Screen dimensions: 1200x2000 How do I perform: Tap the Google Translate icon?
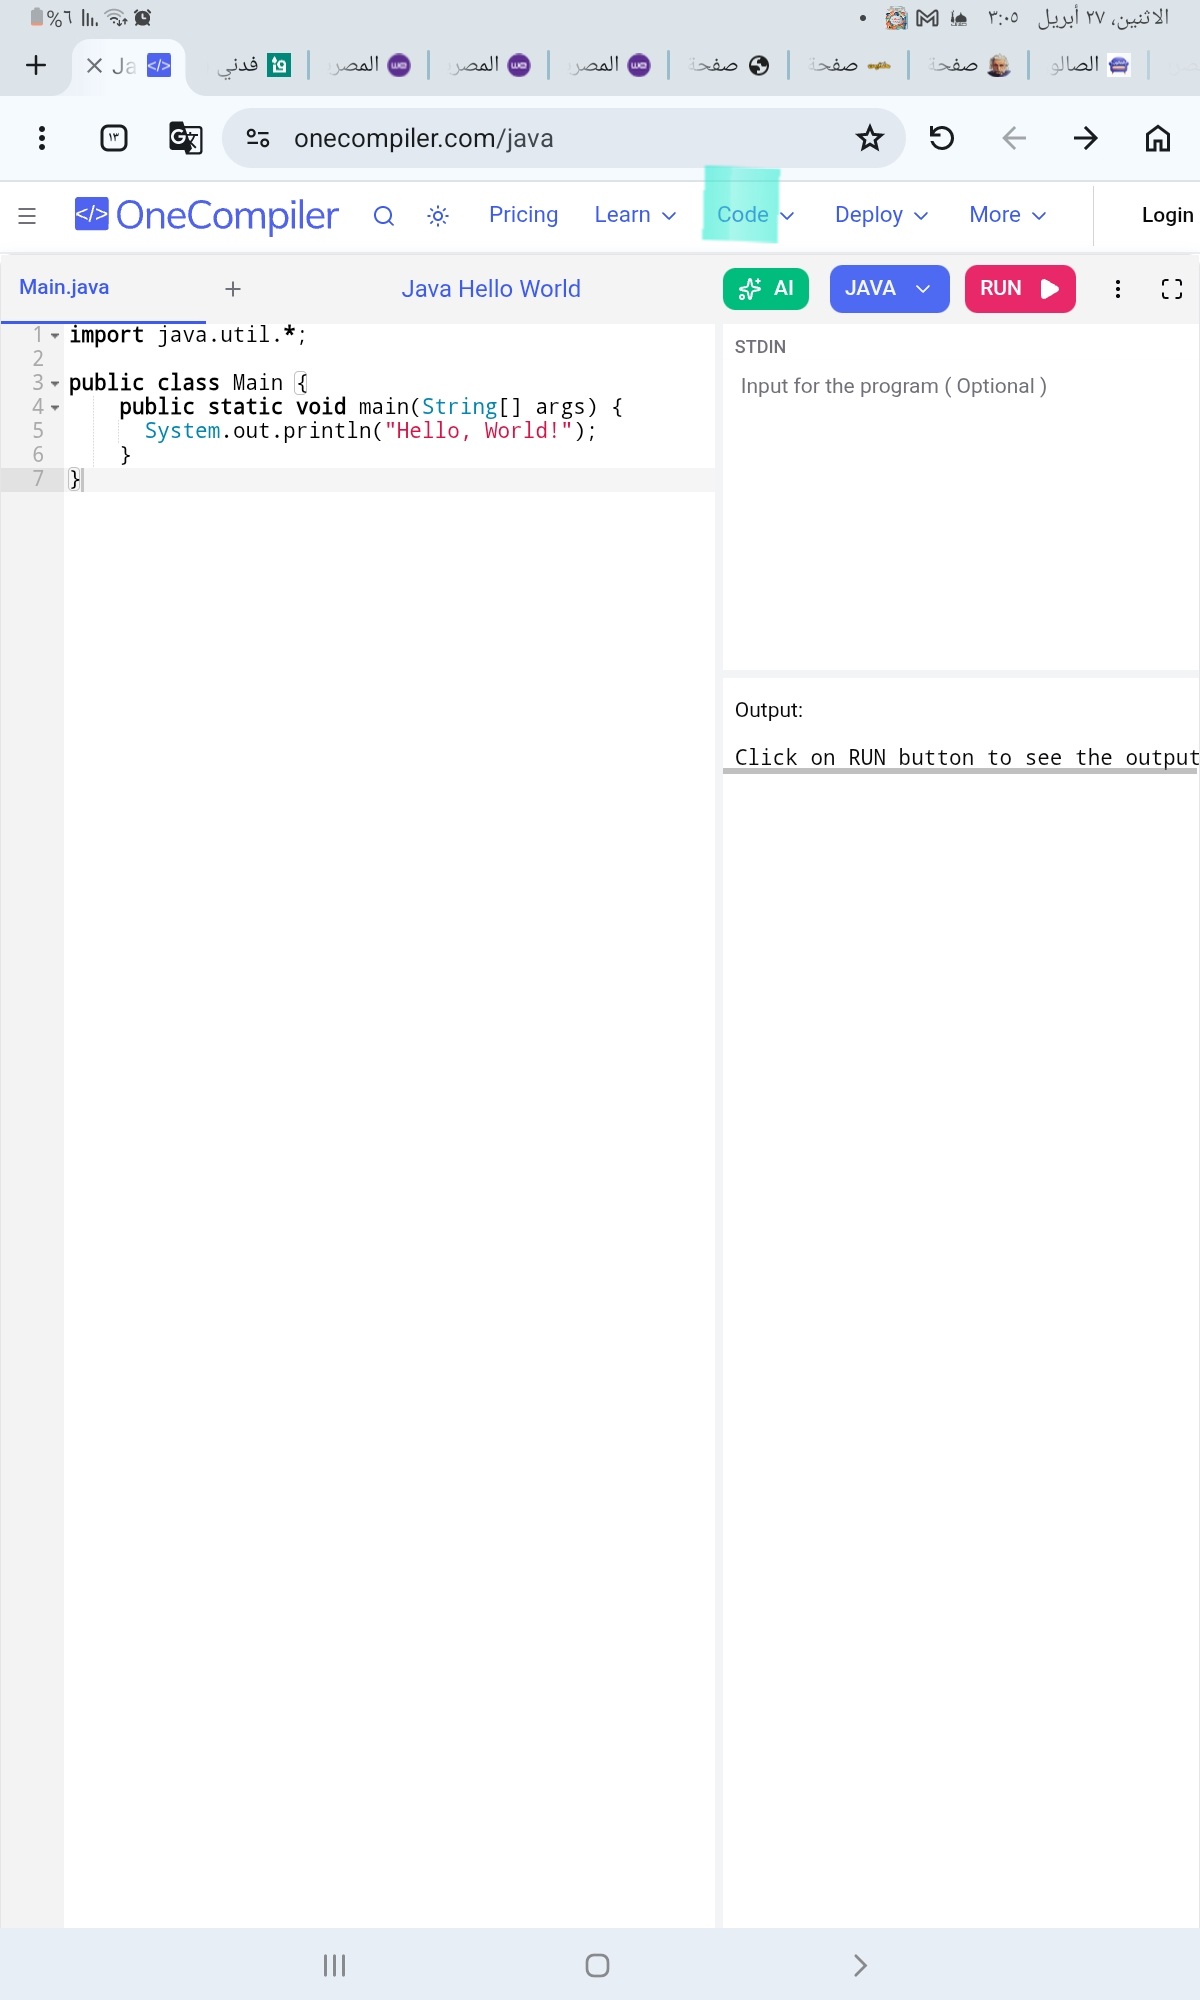(x=186, y=138)
